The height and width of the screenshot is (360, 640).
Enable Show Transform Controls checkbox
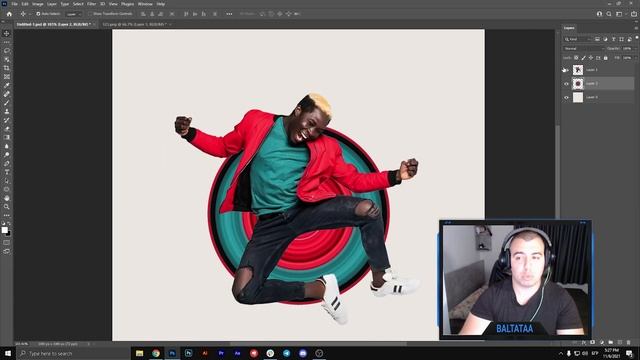click(x=90, y=14)
